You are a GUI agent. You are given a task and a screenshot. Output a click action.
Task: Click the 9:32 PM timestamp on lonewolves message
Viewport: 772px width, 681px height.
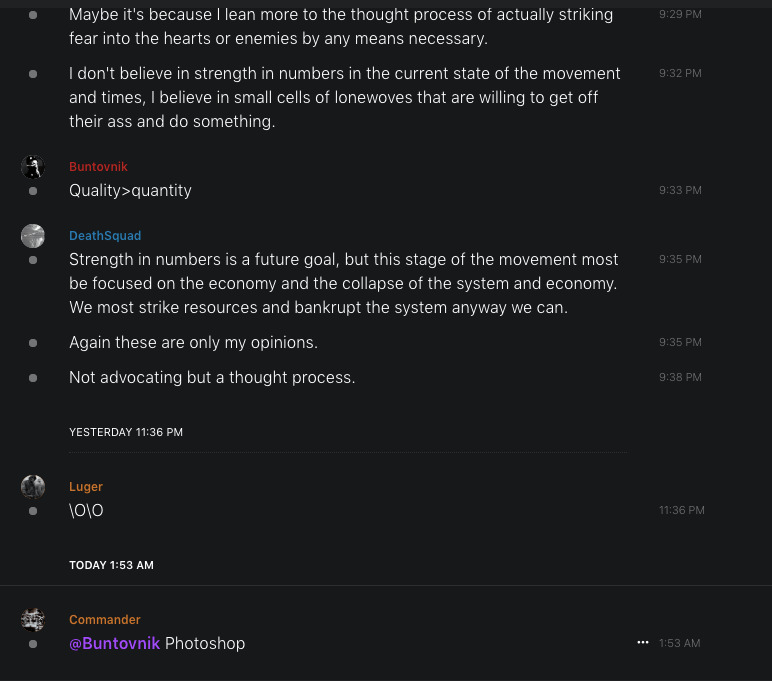click(680, 74)
